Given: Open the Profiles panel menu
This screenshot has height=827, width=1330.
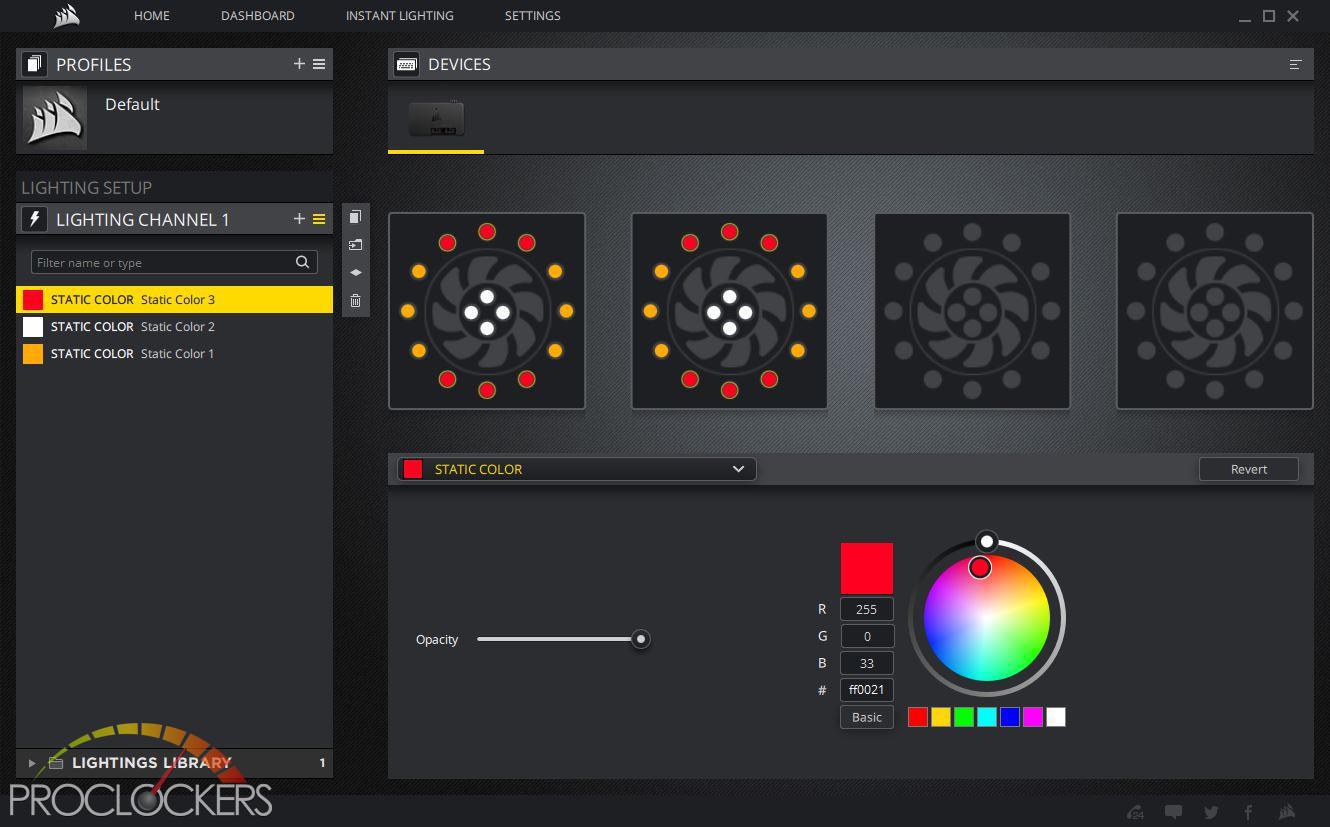Looking at the screenshot, I should (x=319, y=63).
